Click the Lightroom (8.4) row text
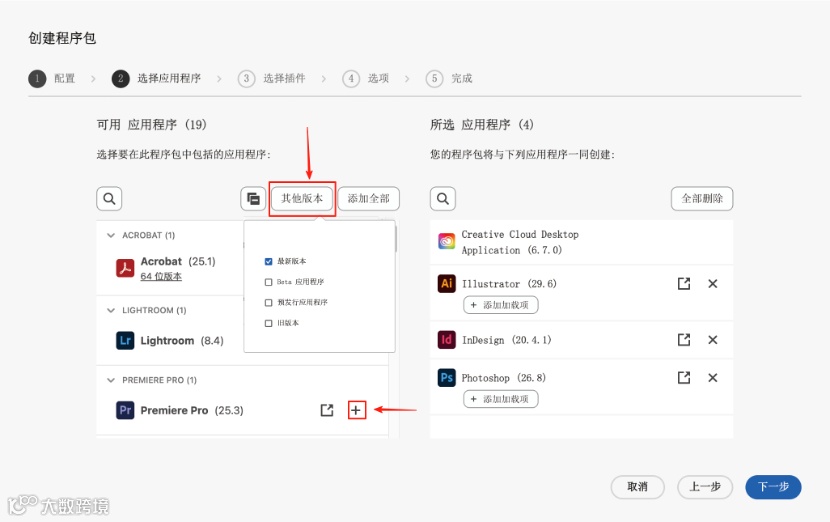Viewport: 830px width, 522px height. [182, 340]
